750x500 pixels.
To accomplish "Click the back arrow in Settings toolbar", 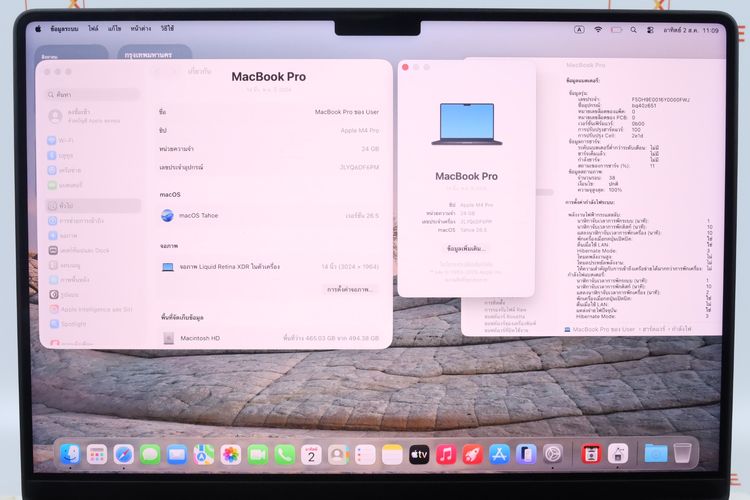I will [x=156, y=71].
